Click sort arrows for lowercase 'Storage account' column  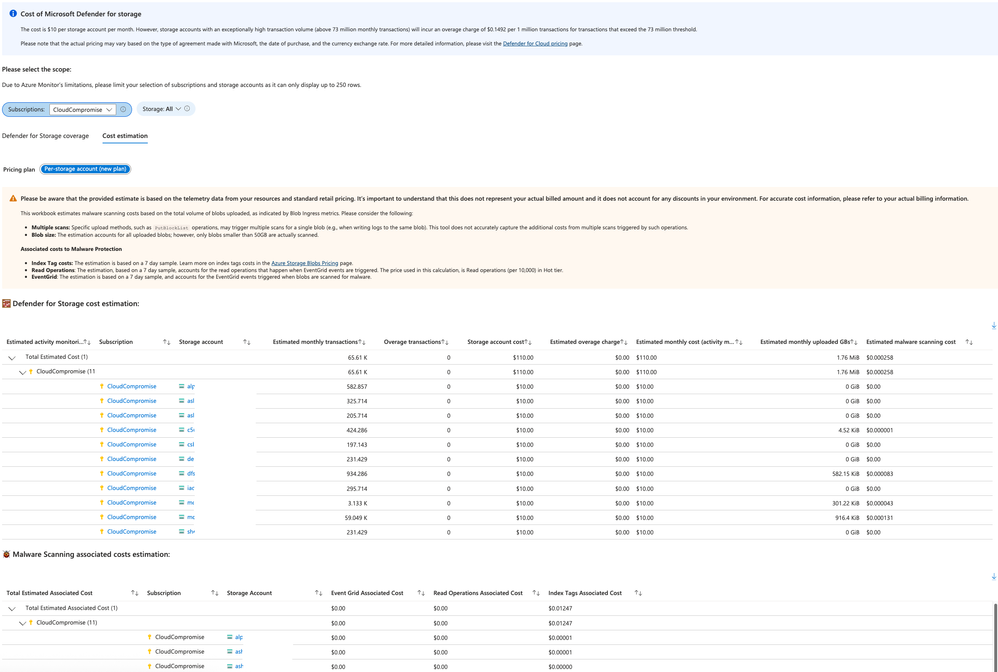(246, 342)
